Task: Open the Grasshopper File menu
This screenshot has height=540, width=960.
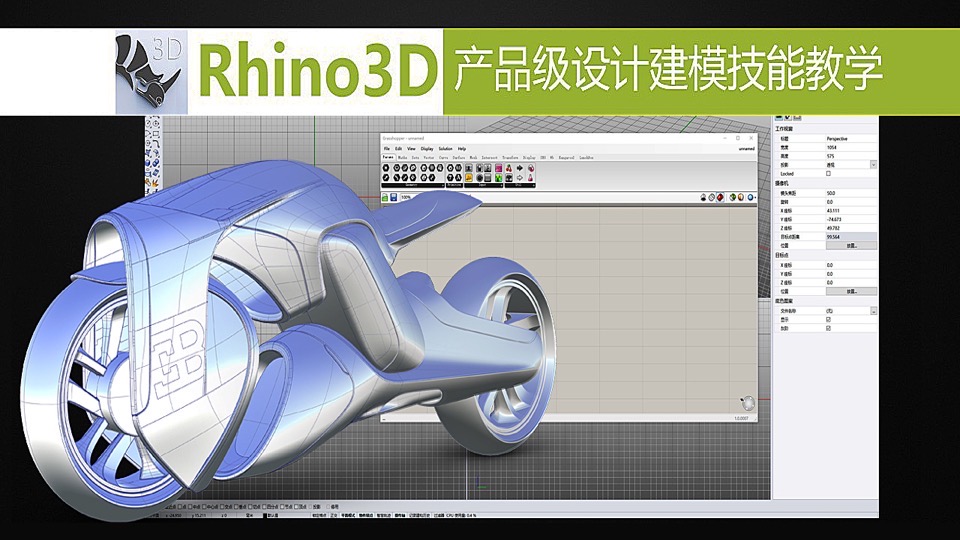Action: [386, 149]
